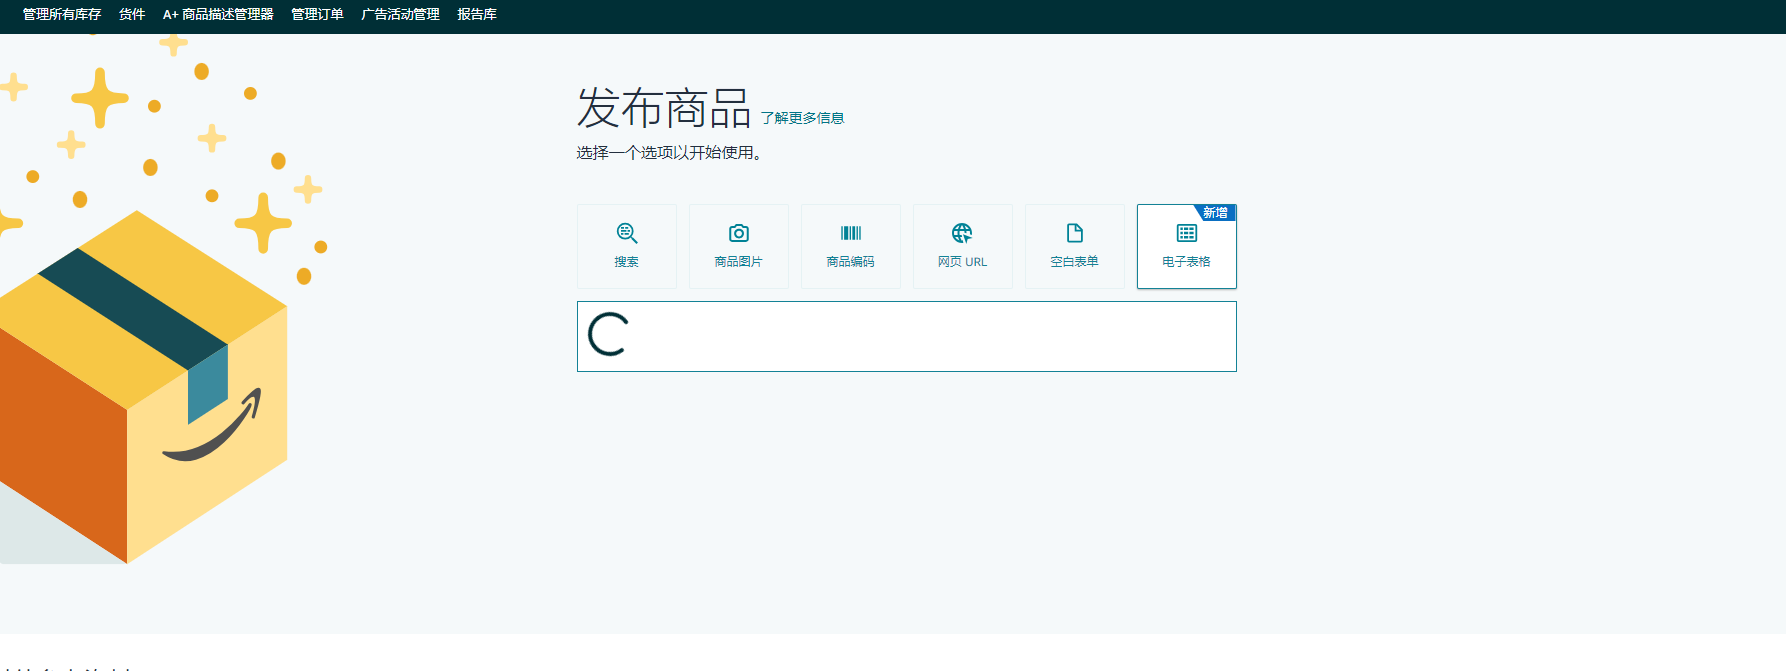This screenshot has height=671, width=1786.
Task: Select the 商品编码 option label
Action: point(851,262)
